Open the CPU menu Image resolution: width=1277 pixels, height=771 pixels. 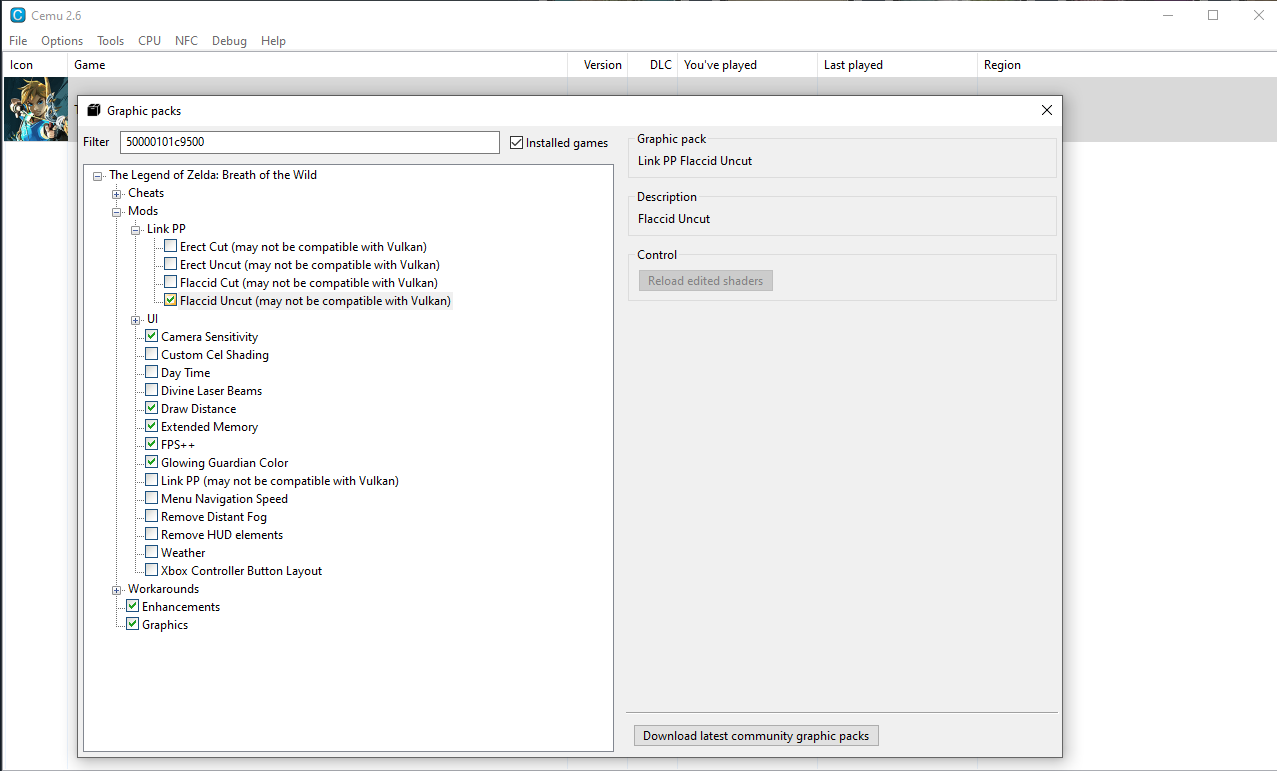(x=150, y=41)
